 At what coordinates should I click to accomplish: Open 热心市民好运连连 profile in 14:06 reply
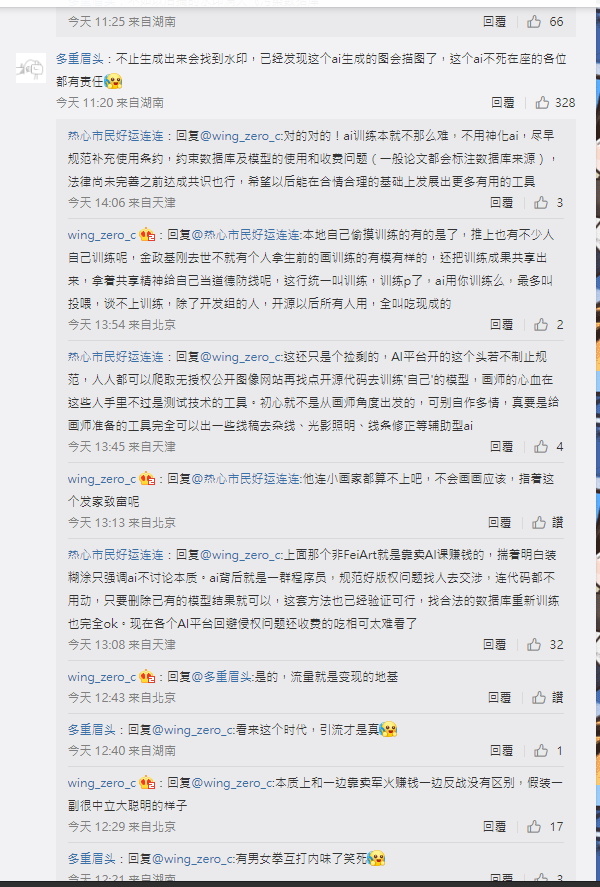tap(115, 136)
